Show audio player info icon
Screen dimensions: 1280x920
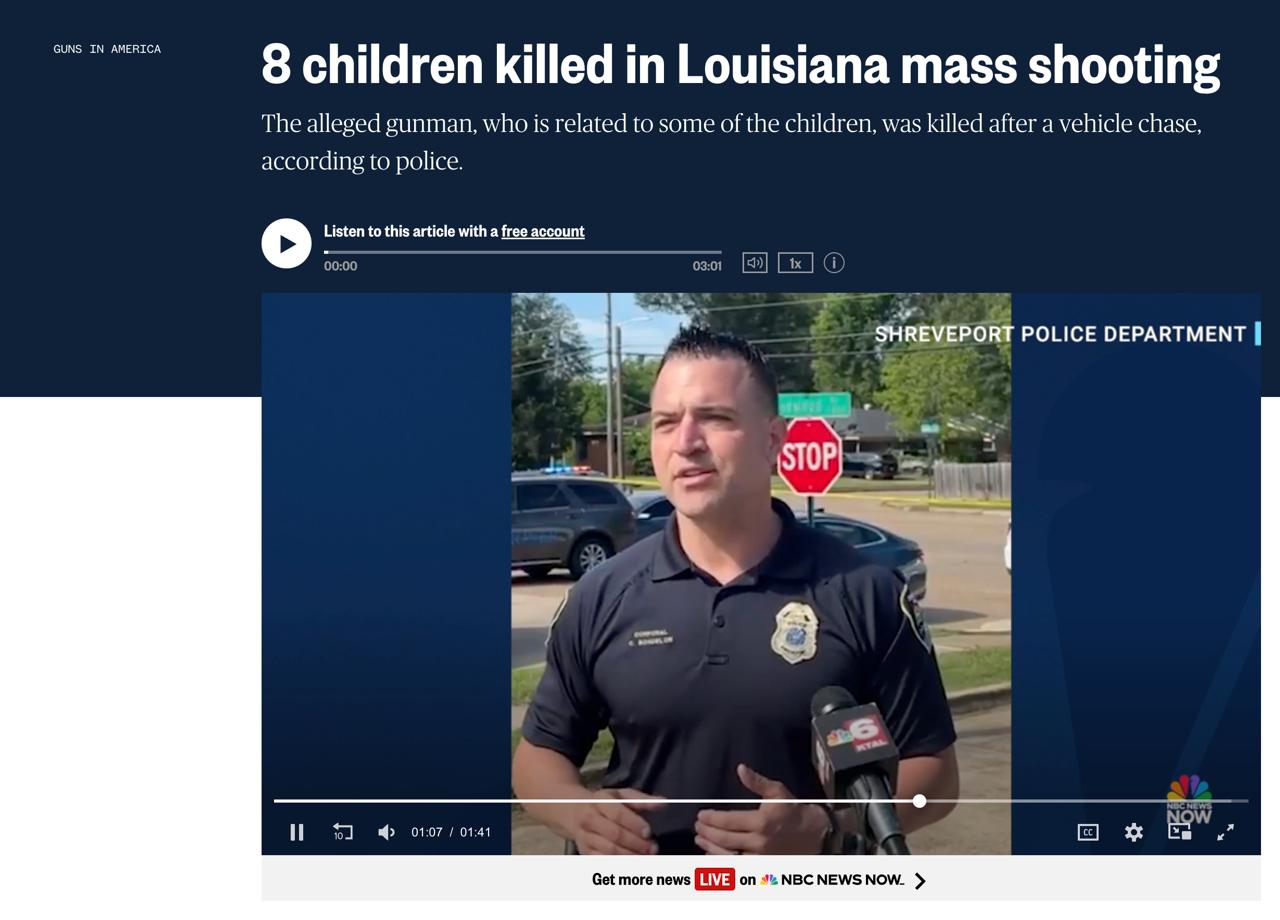tap(834, 263)
